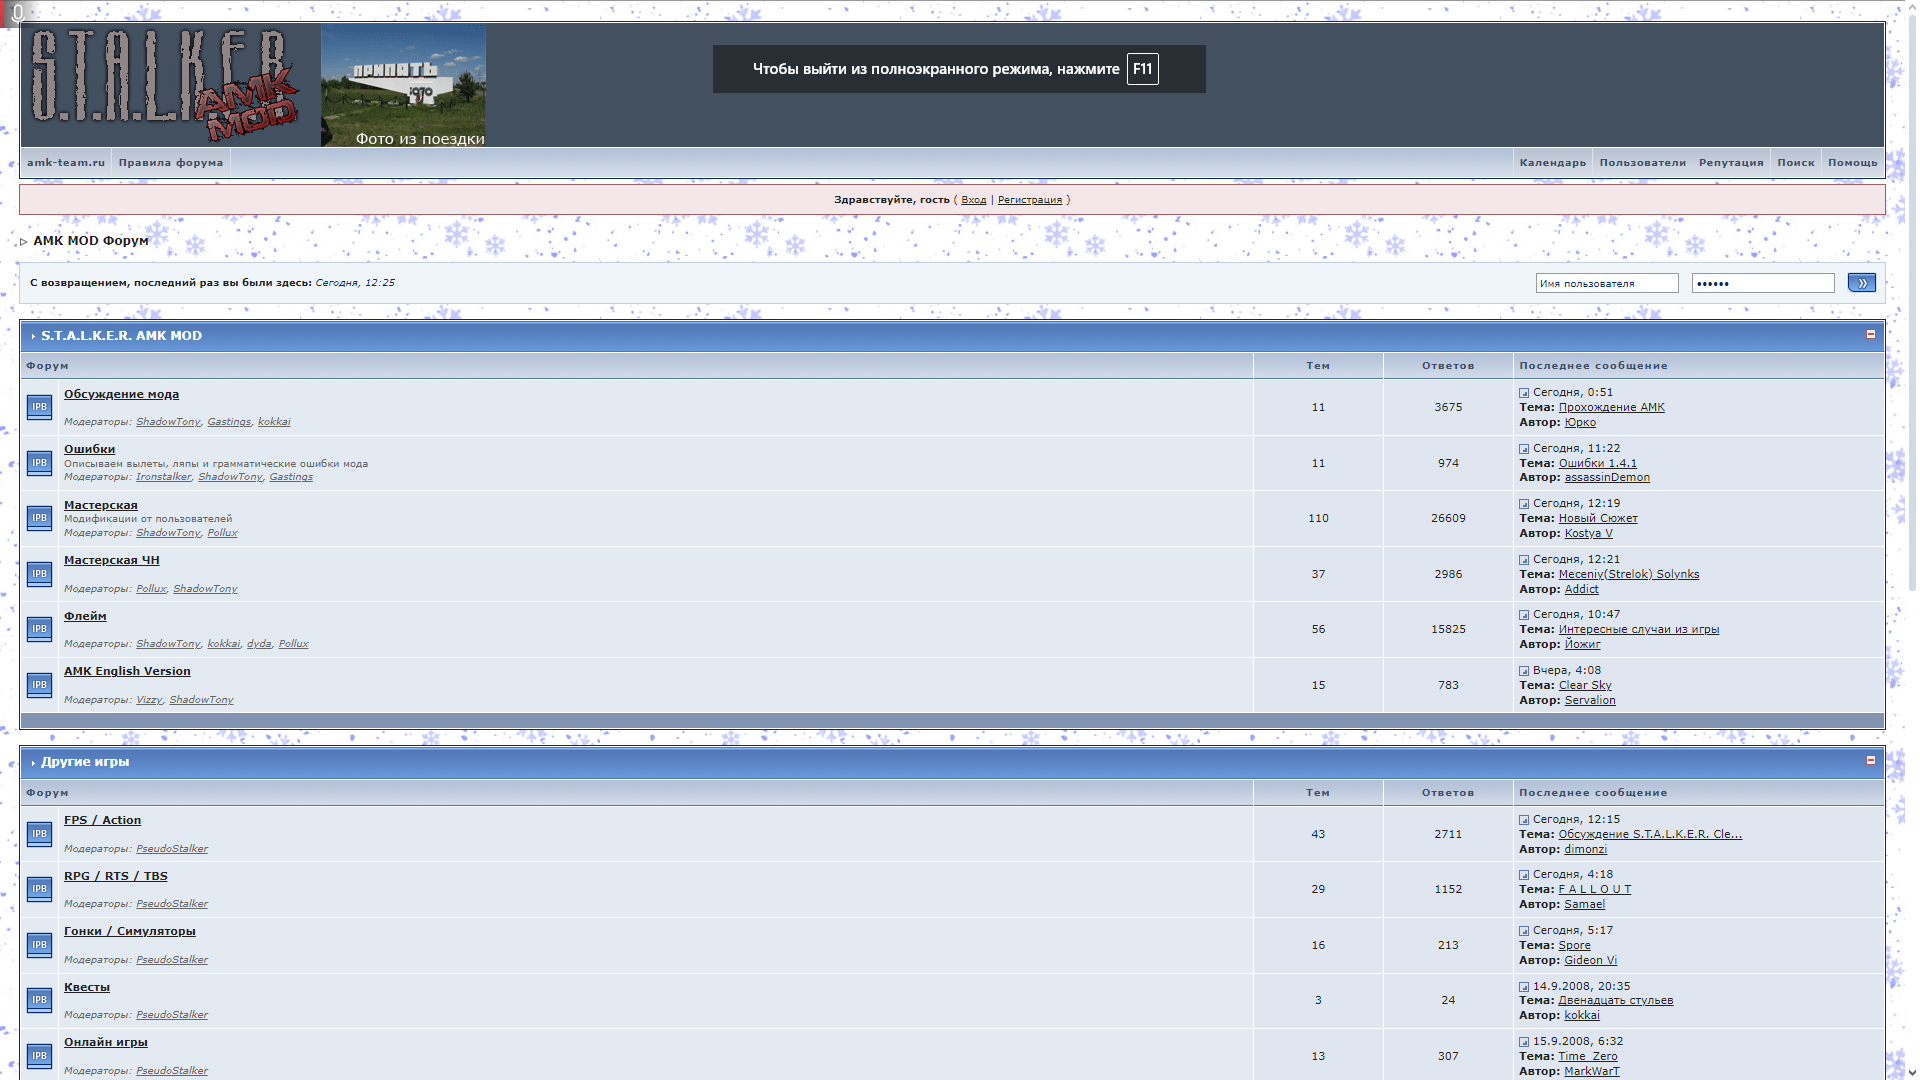Open last post icon for Интересные случаи из игры
1920x1080 pixels.
click(1524, 615)
